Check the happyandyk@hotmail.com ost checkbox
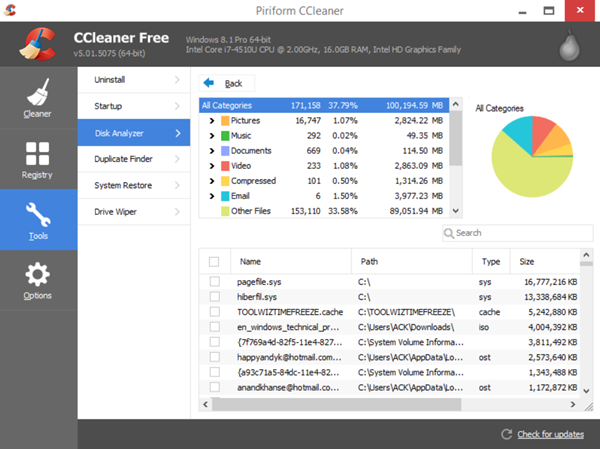600x449 pixels. (x=215, y=357)
